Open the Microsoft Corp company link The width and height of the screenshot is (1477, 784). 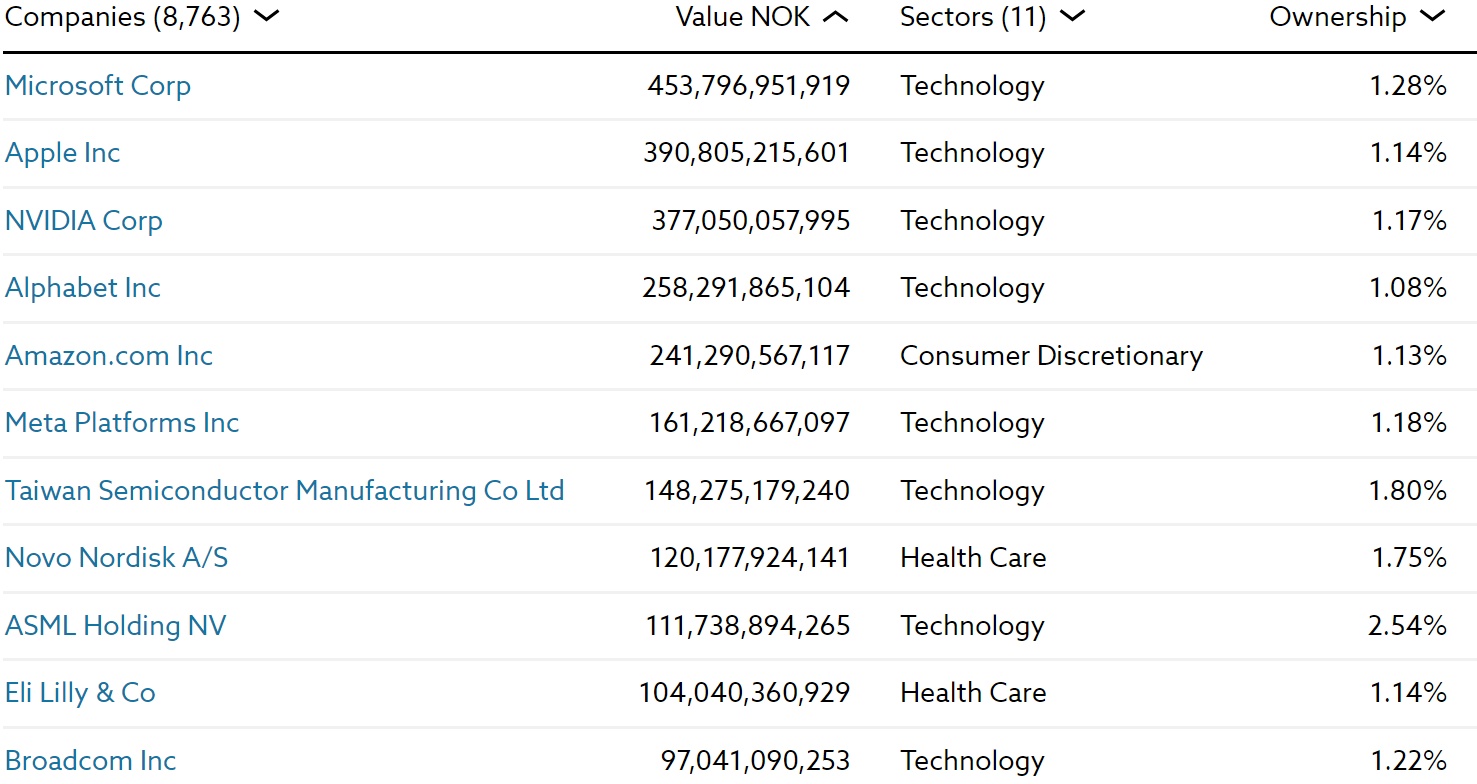coord(98,86)
